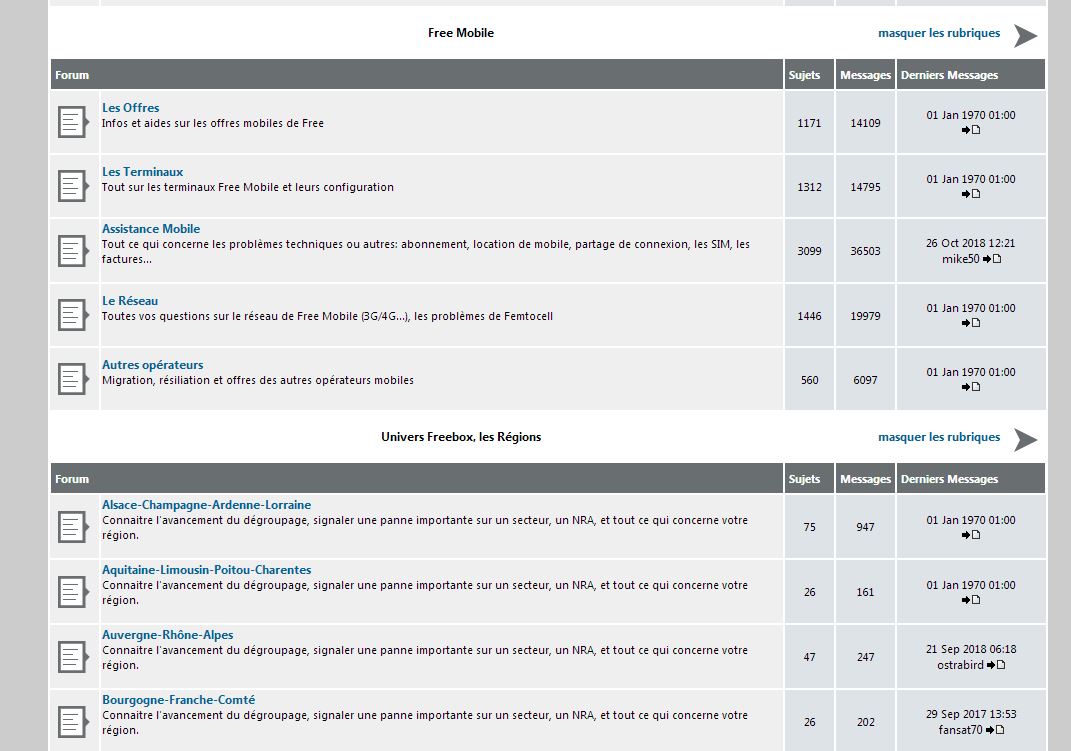Open the Les Offres forum icon
The width and height of the screenshot is (1071, 751).
tap(73, 123)
